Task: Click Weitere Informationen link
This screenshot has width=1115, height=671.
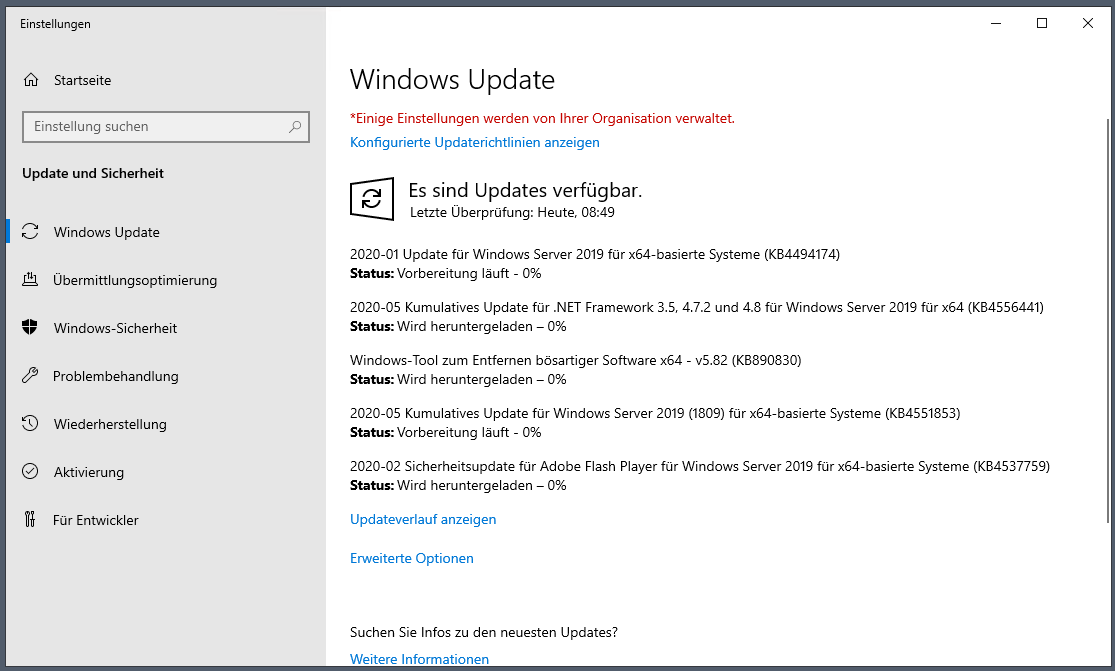Action: (420, 659)
